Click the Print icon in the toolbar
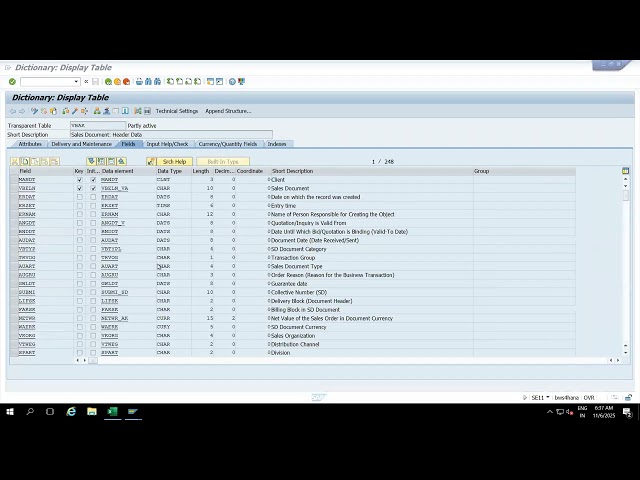Image resolution: width=640 pixels, height=480 pixels. [x=139, y=82]
